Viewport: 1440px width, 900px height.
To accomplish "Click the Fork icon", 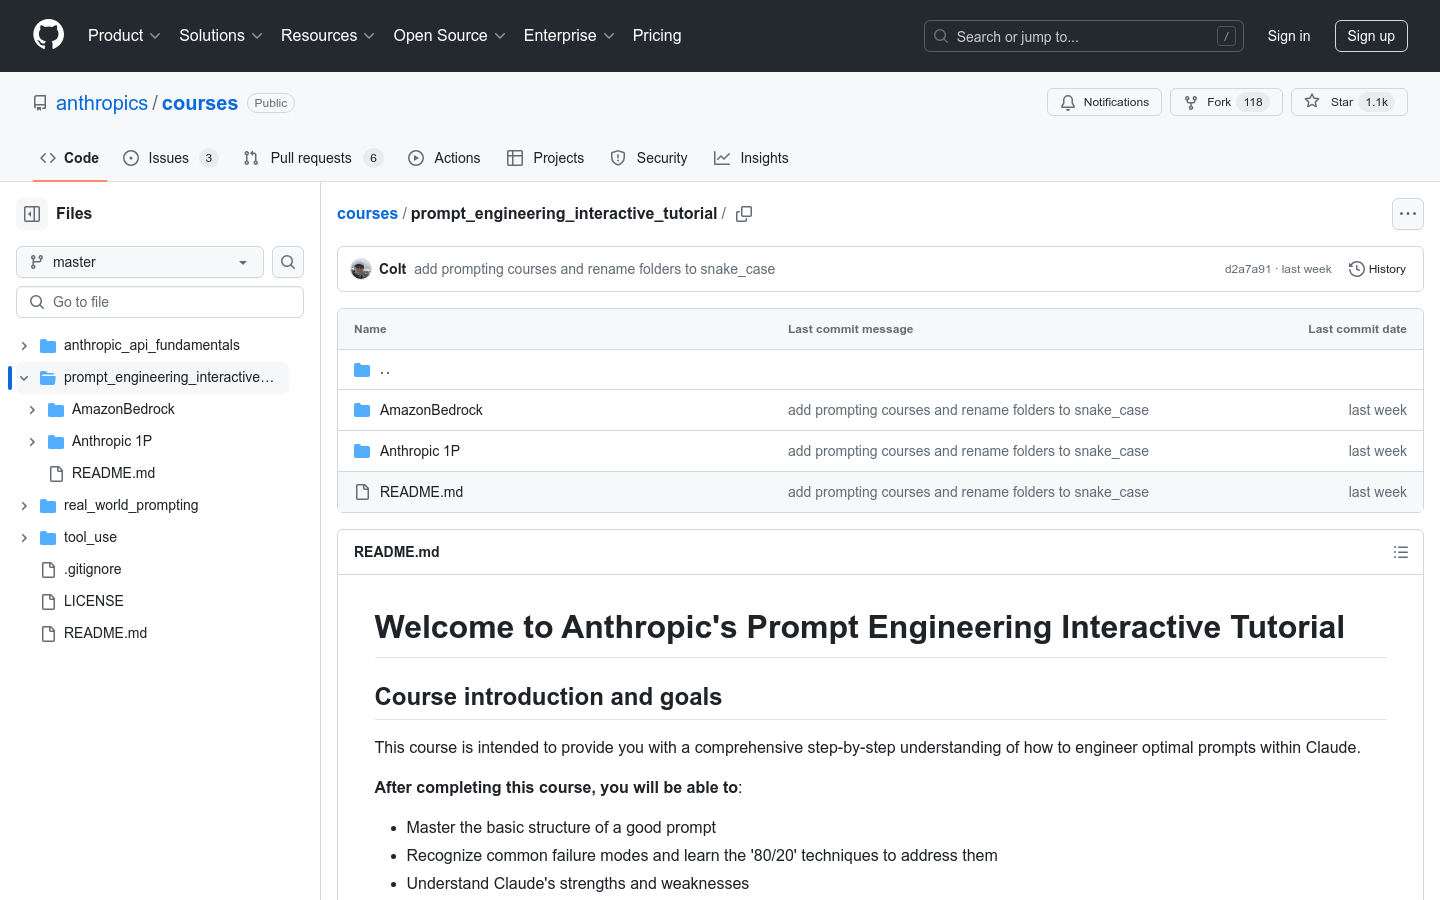I will [1191, 102].
